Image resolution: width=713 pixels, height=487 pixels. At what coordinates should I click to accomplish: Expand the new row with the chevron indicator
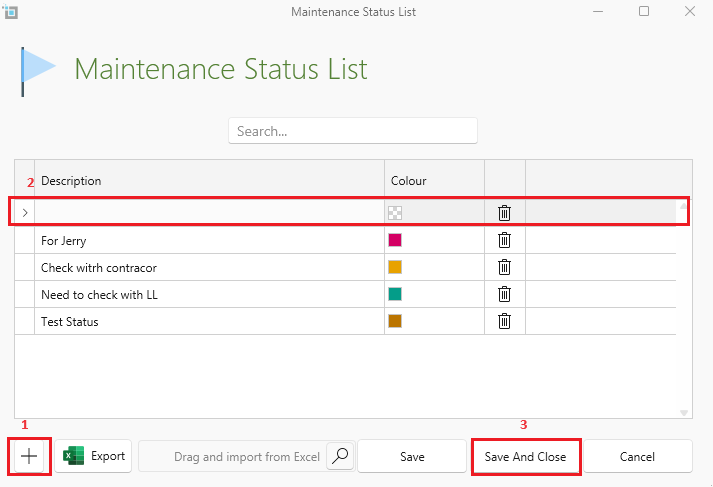pyautogui.click(x=24, y=212)
